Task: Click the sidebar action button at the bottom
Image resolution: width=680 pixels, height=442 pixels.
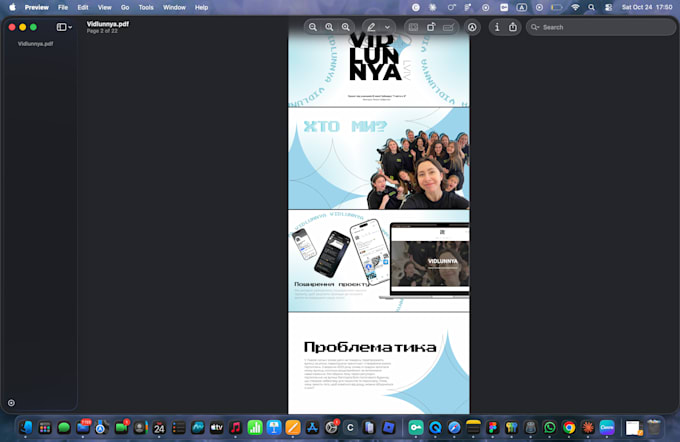Action: pos(11,403)
